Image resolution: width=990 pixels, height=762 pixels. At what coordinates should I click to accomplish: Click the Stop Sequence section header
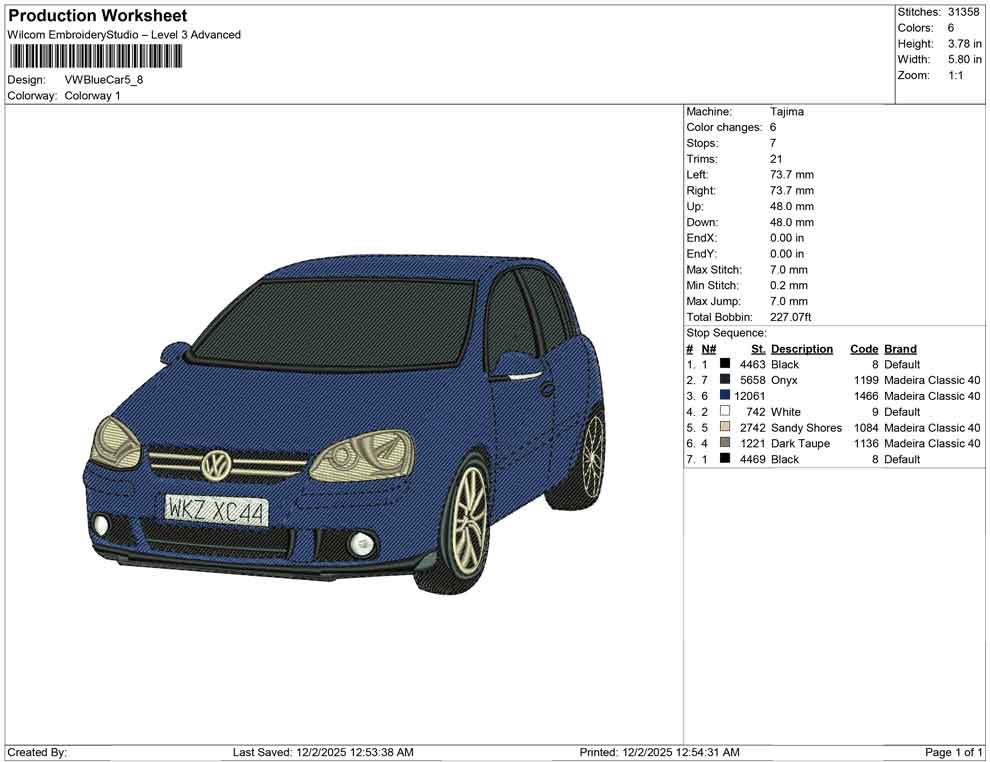pos(726,332)
